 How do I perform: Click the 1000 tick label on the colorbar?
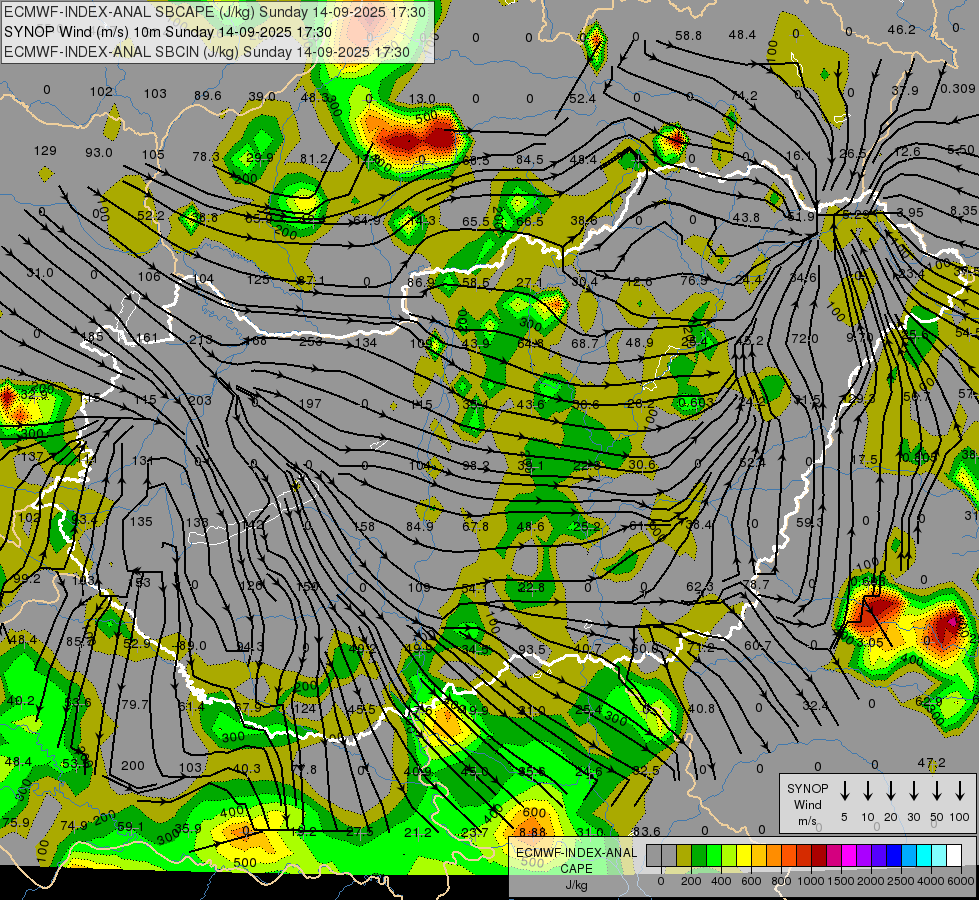811,881
